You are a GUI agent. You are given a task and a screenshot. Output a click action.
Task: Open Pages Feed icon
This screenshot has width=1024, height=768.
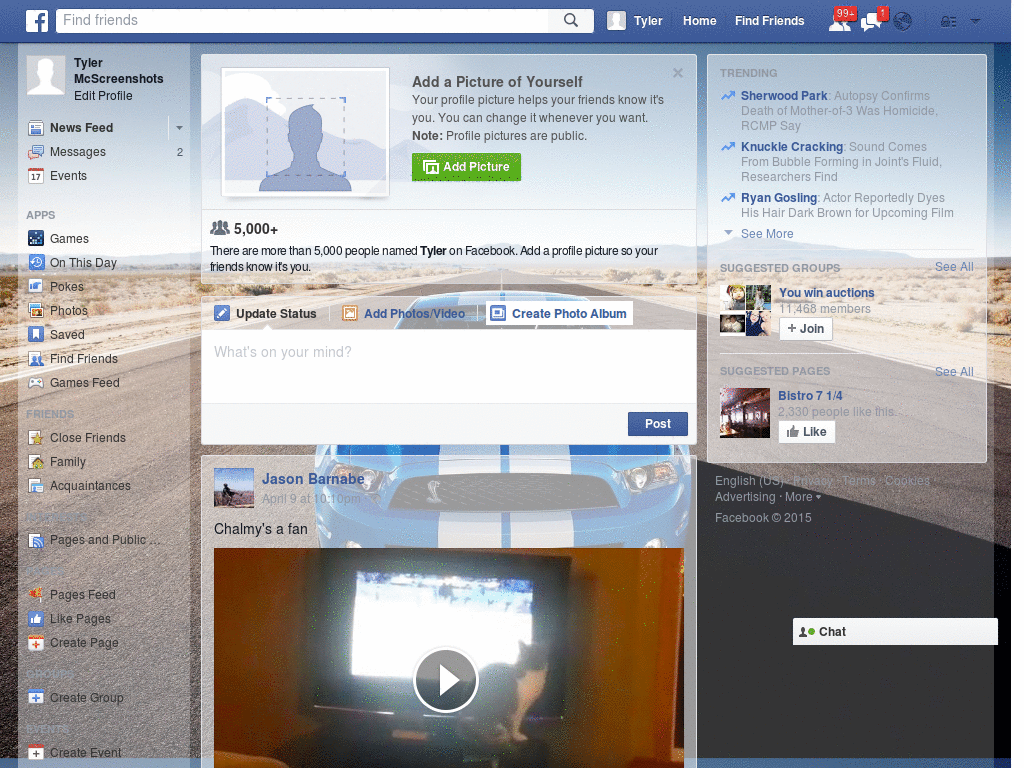[36, 594]
